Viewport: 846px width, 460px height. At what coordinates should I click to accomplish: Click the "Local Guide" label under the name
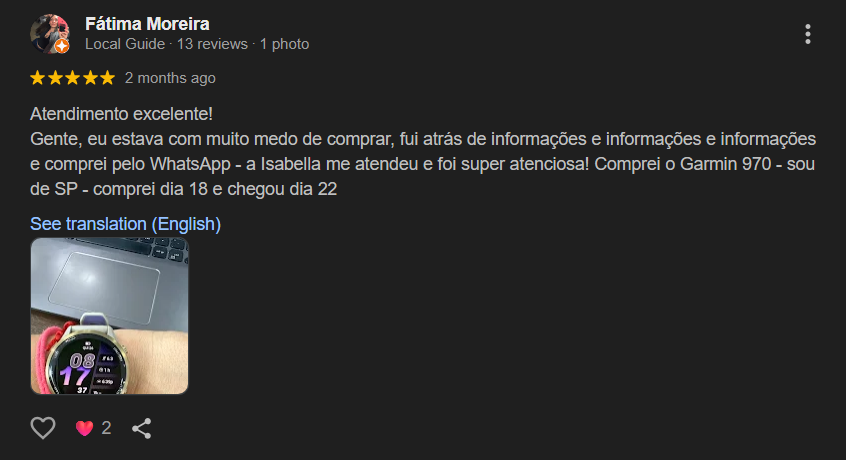[x=126, y=44]
